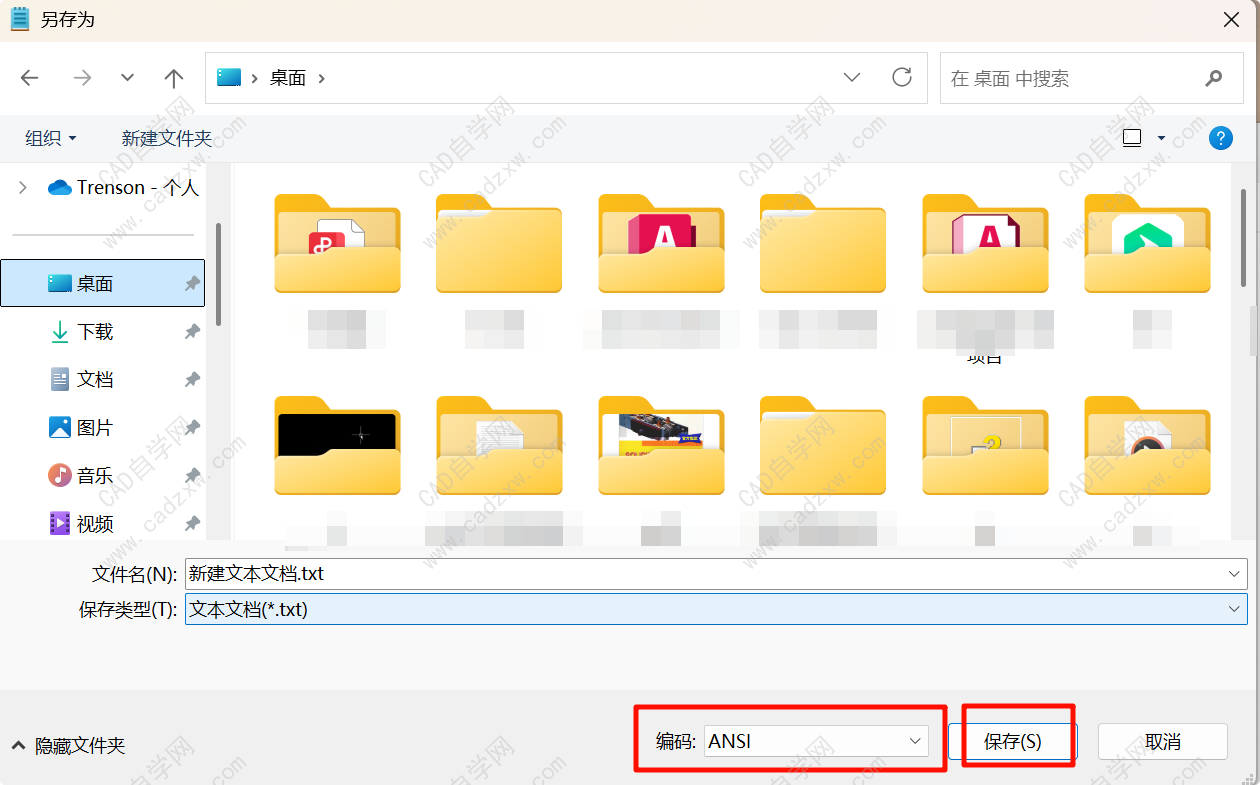Click the pin icon beside 视频
This screenshot has height=785, width=1260.
coord(192,524)
